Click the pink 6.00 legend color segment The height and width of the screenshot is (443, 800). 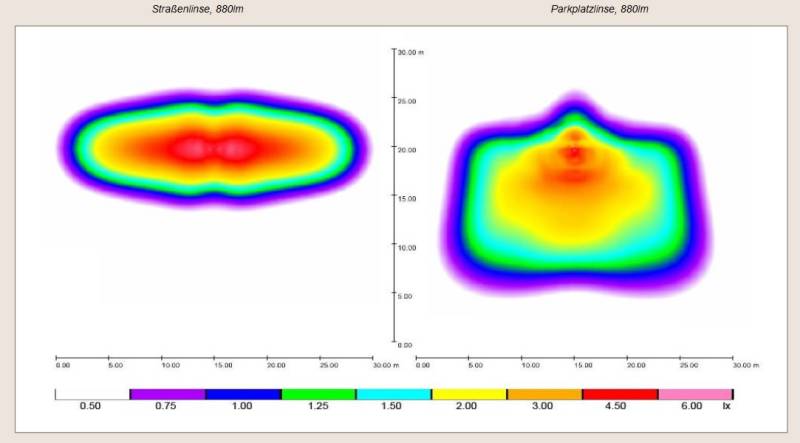tap(695, 394)
